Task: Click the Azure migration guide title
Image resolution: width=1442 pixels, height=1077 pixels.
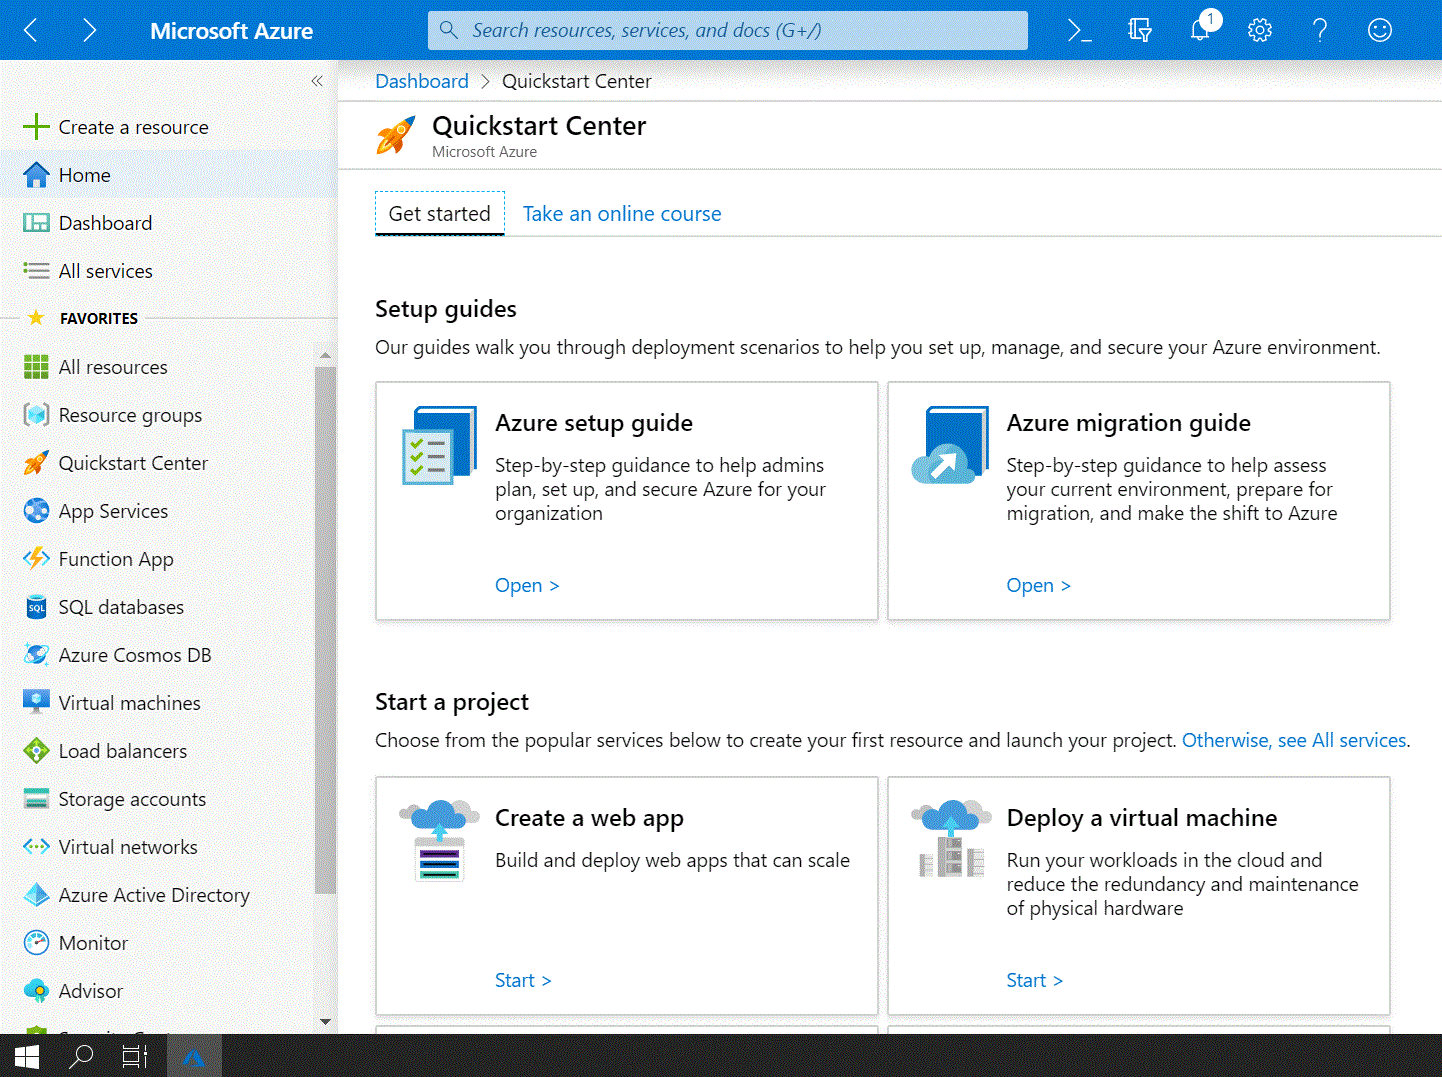Action: 1128,423
